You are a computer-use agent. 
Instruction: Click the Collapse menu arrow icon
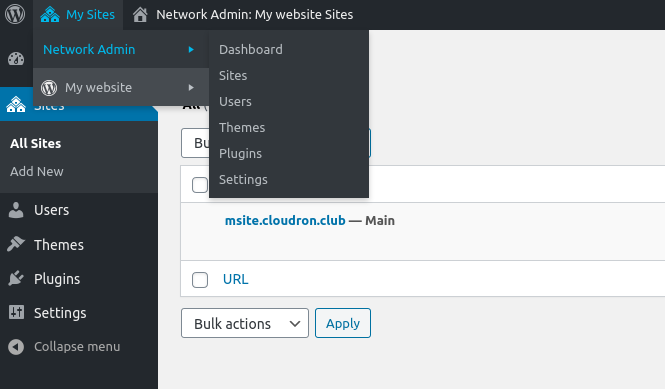16,347
